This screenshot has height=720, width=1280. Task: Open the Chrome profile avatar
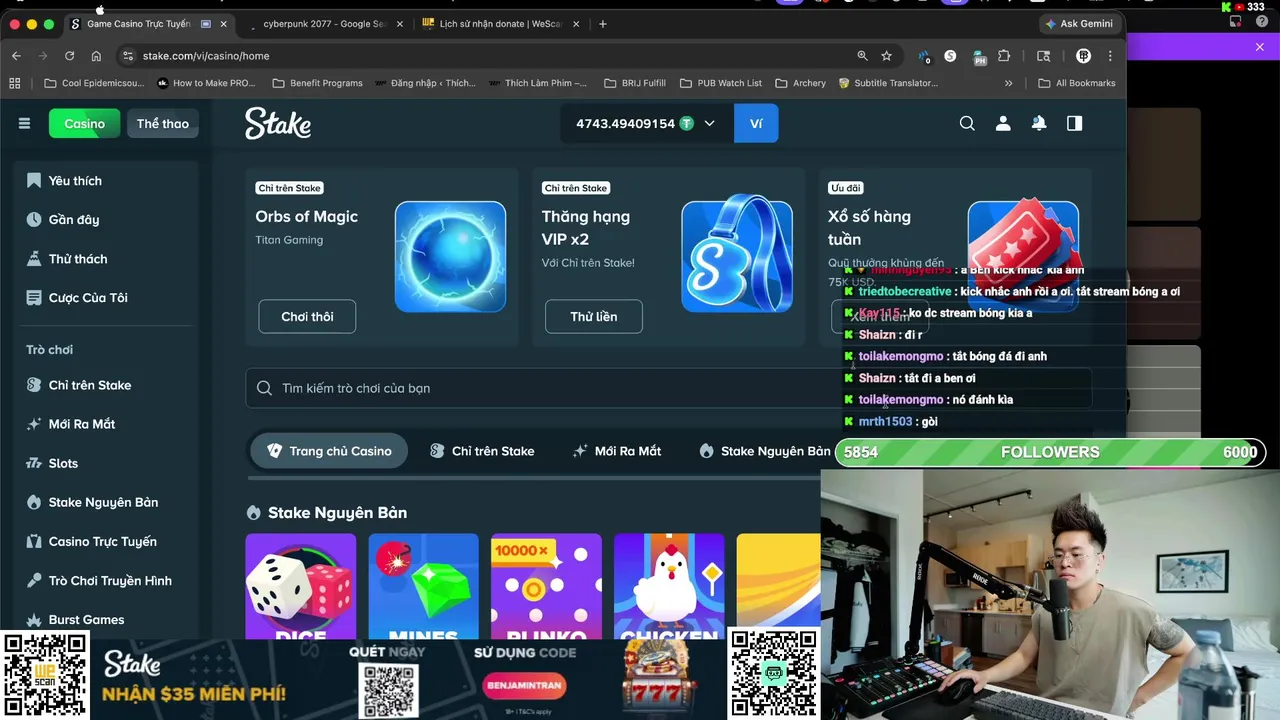[x=1083, y=56]
